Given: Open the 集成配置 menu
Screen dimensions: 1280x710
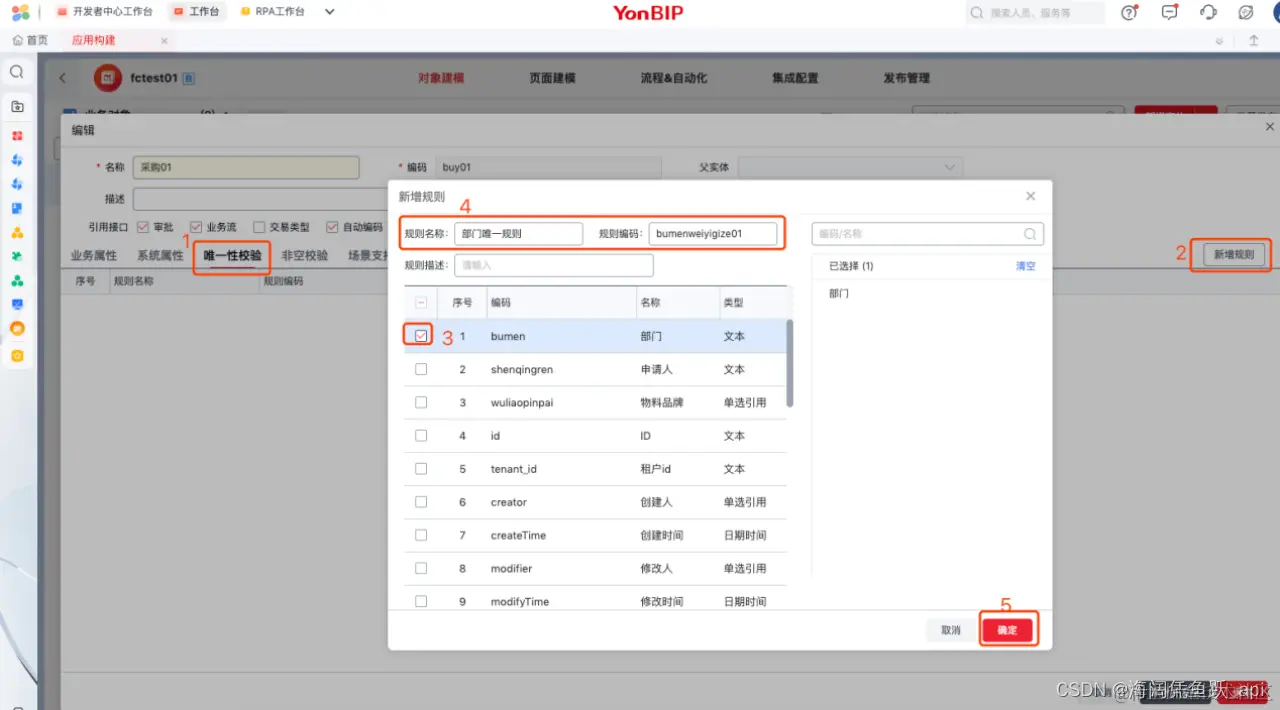Looking at the screenshot, I should pyautogui.click(x=795, y=78).
